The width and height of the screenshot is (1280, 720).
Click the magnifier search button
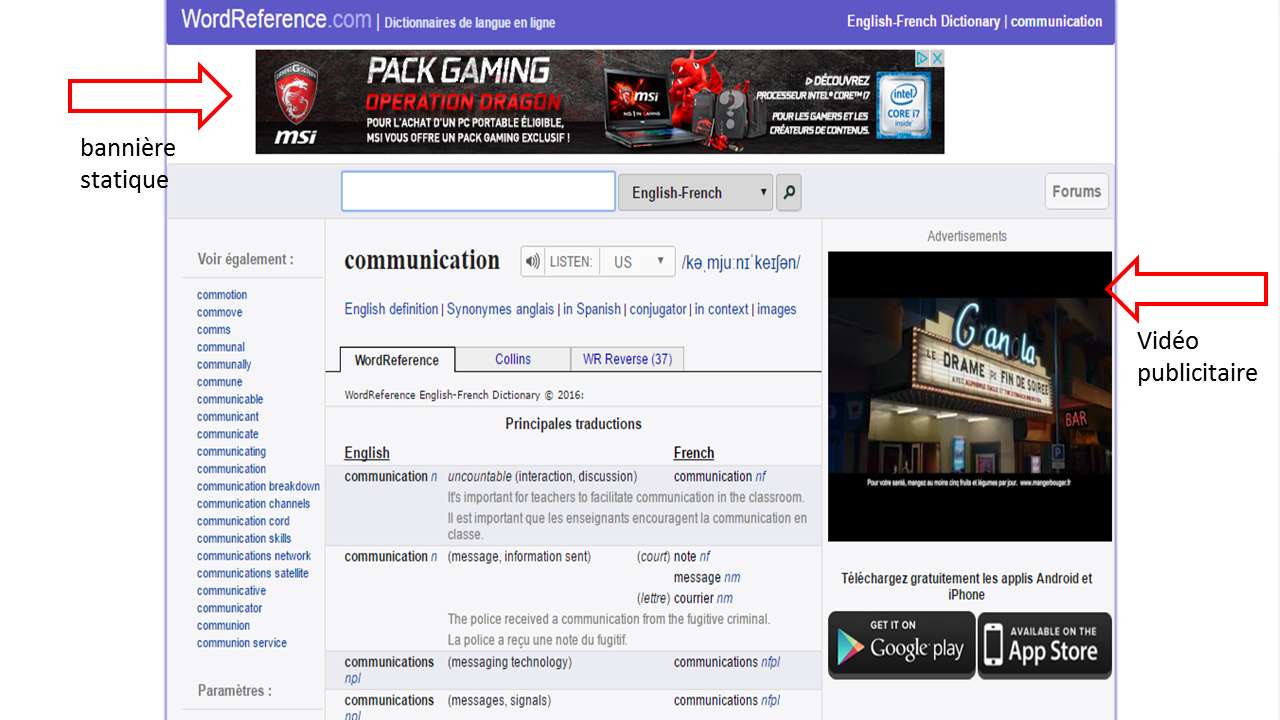click(789, 192)
